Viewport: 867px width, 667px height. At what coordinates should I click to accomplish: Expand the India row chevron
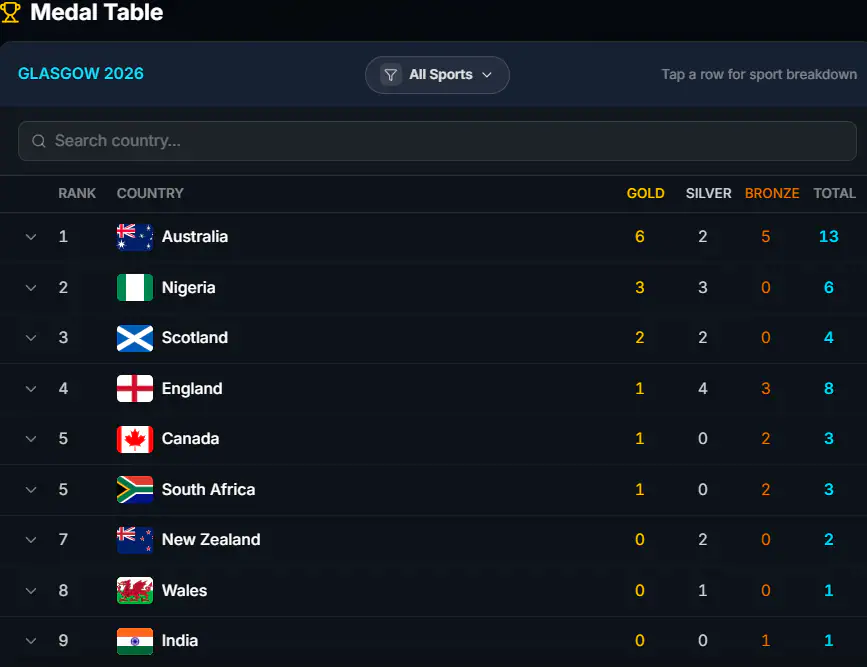pyautogui.click(x=31, y=641)
